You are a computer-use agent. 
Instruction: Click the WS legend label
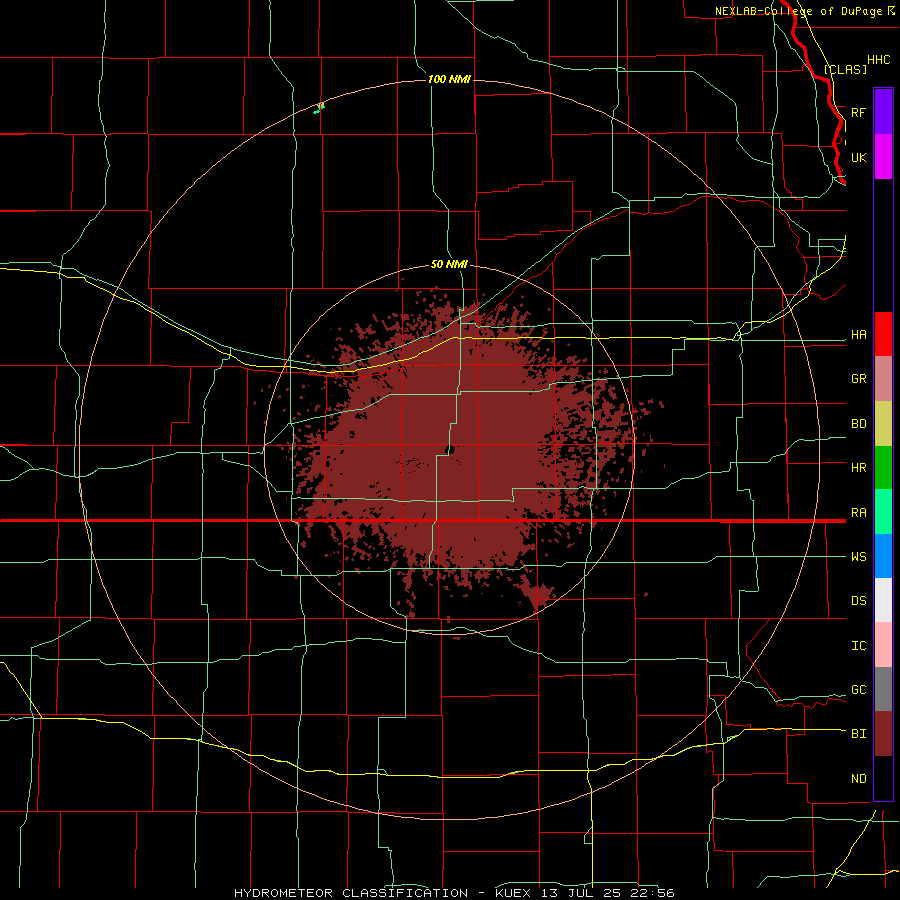pyautogui.click(x=858, y=556)
